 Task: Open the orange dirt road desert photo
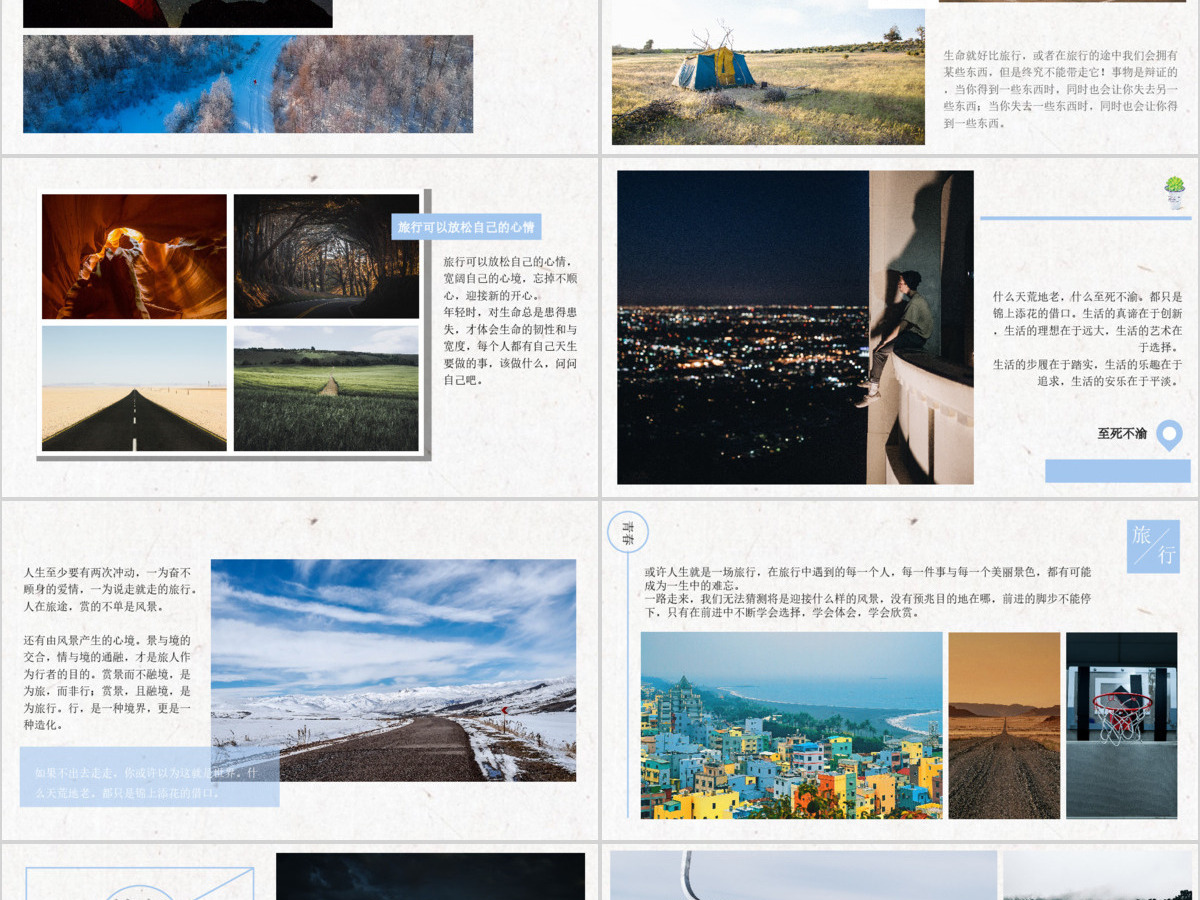(x=1004, y=725)
